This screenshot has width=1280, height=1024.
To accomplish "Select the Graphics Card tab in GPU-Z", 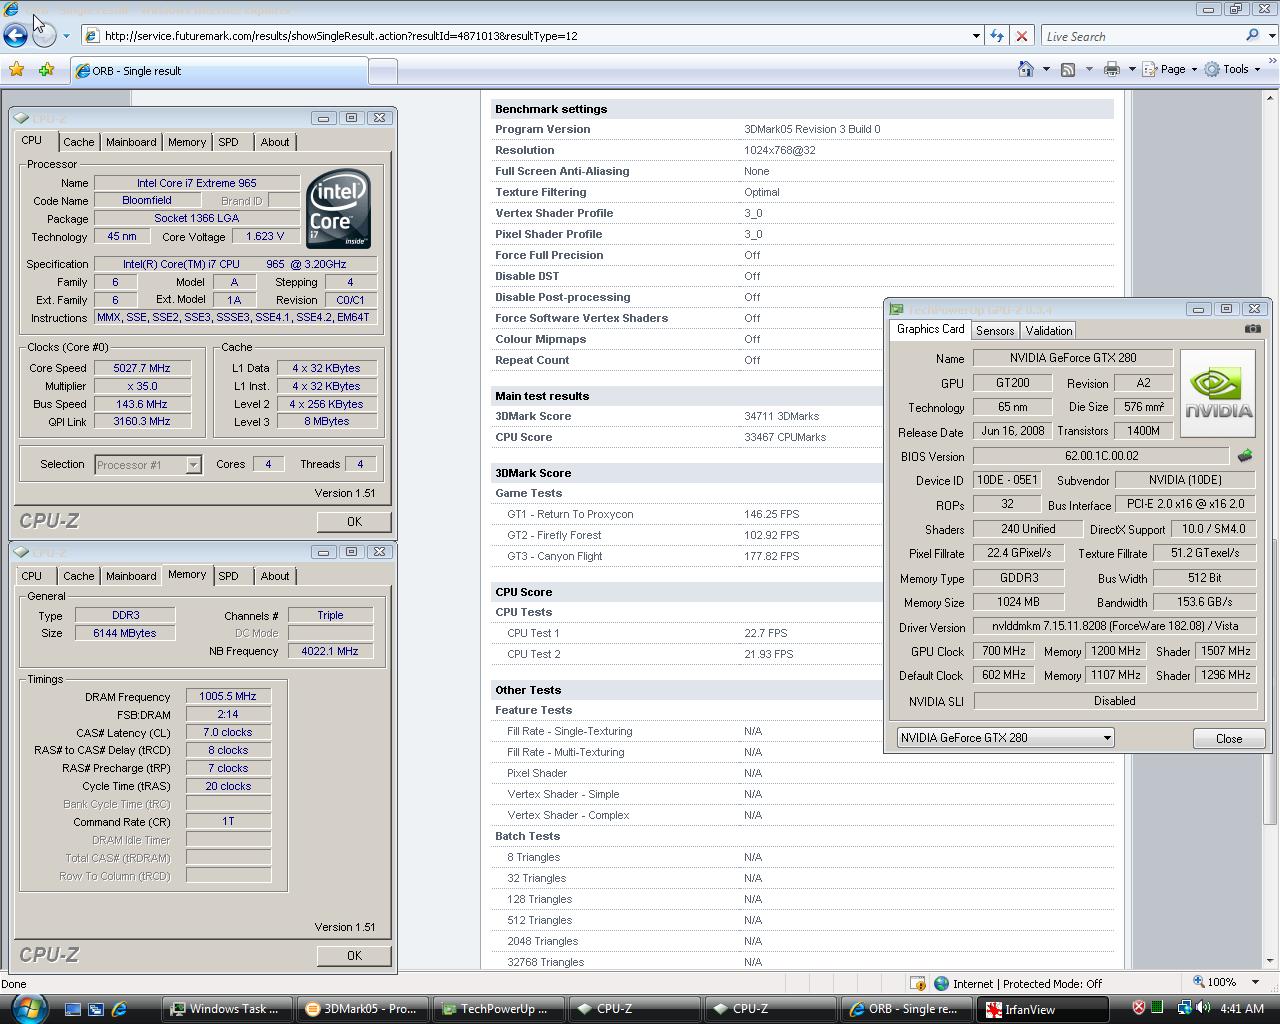I will click(930, 329).
